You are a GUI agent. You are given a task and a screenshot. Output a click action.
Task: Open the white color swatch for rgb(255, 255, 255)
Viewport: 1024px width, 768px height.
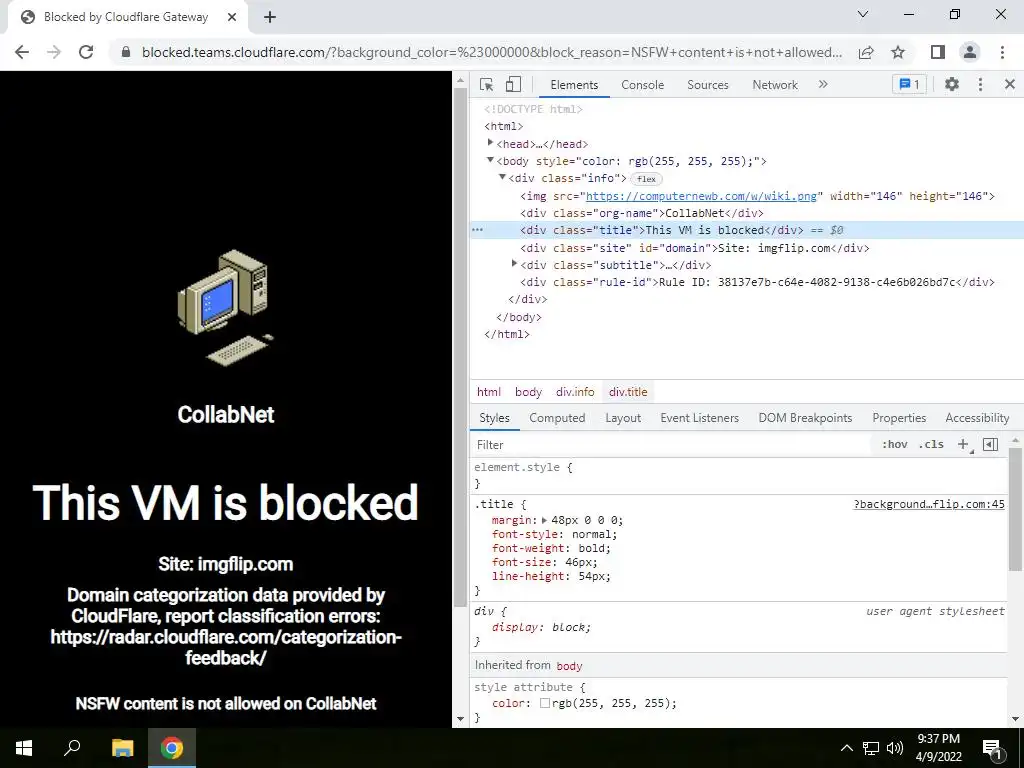[545, 703]
